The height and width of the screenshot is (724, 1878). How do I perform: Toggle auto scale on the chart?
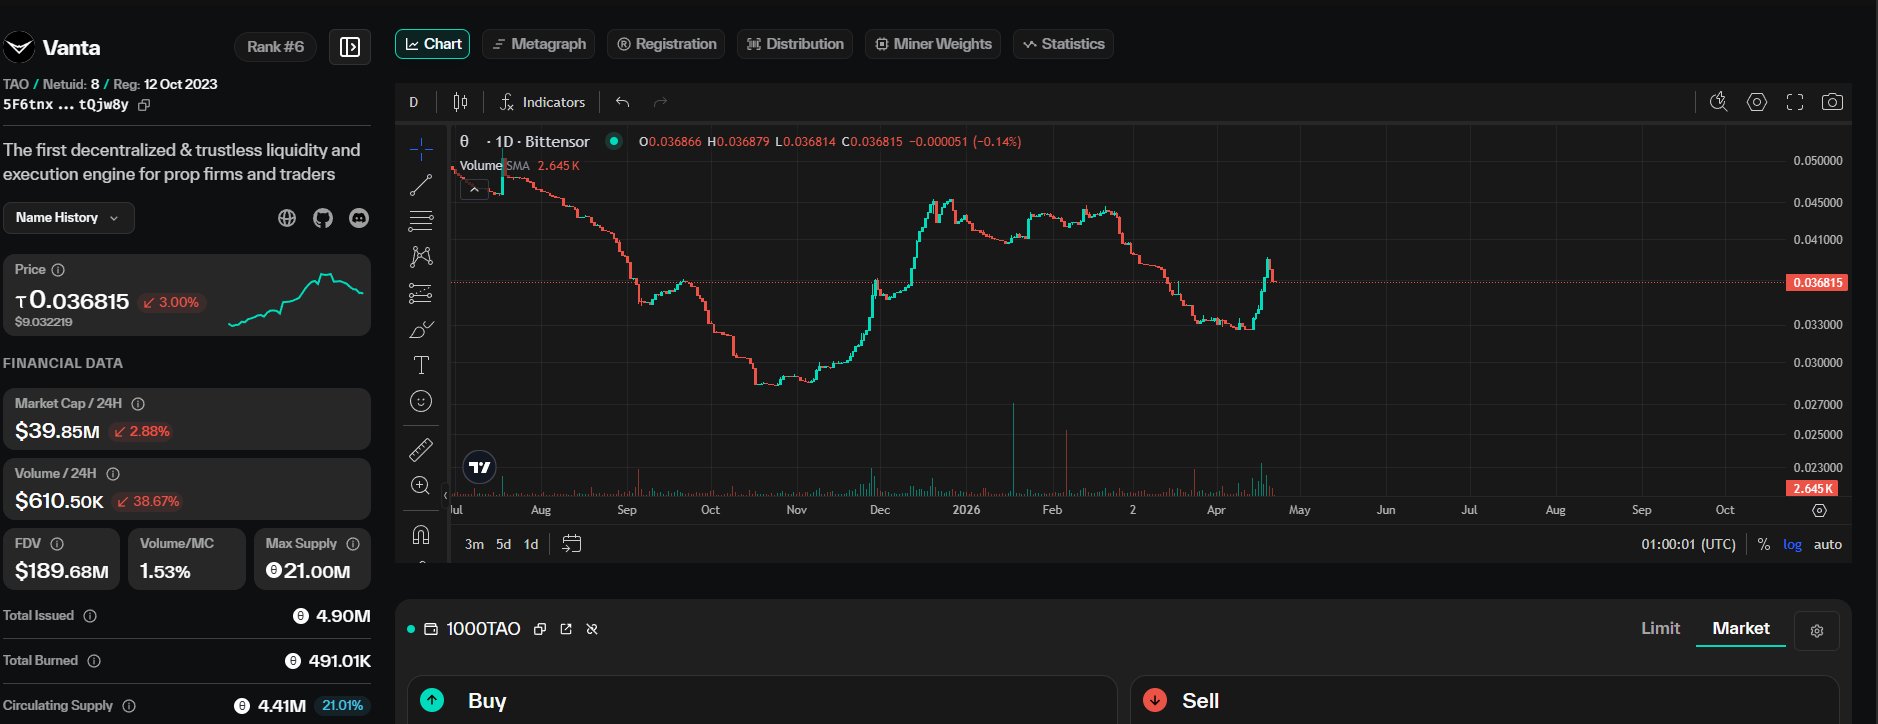tap(1827, 544)
